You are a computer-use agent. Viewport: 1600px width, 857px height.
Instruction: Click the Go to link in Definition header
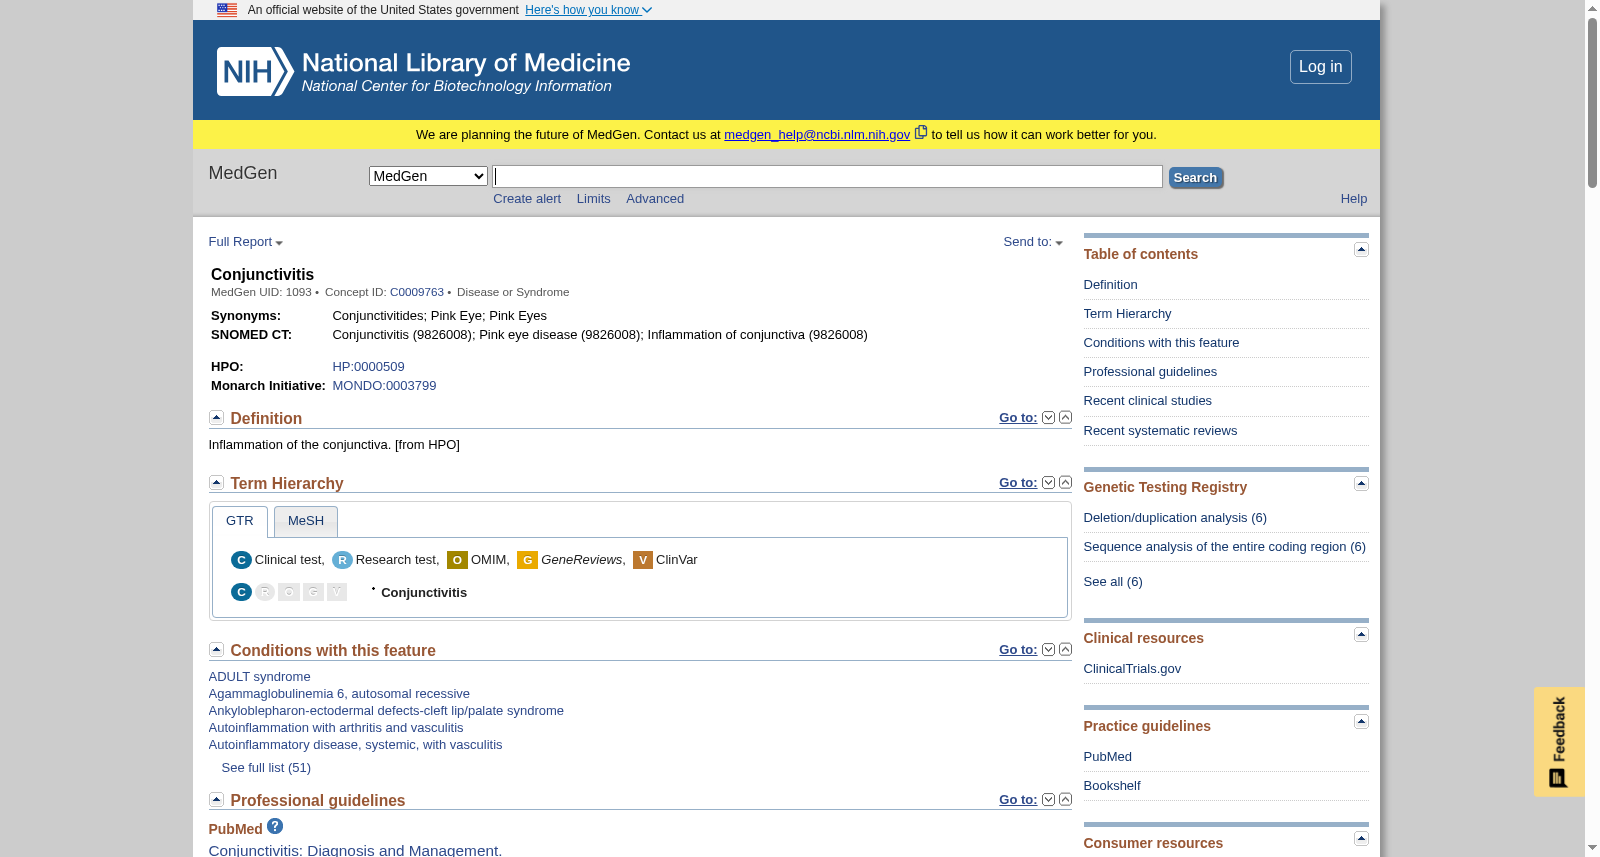coord(1018,418)
